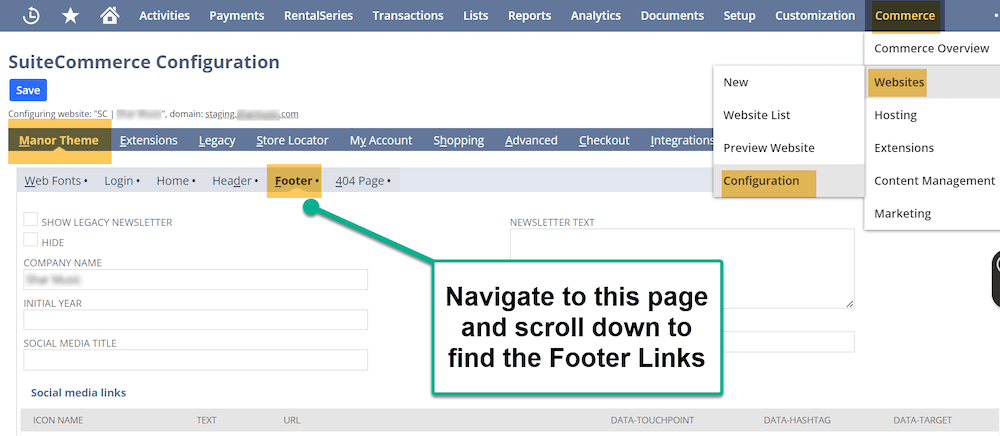Click the URL column header

[291, 420]
